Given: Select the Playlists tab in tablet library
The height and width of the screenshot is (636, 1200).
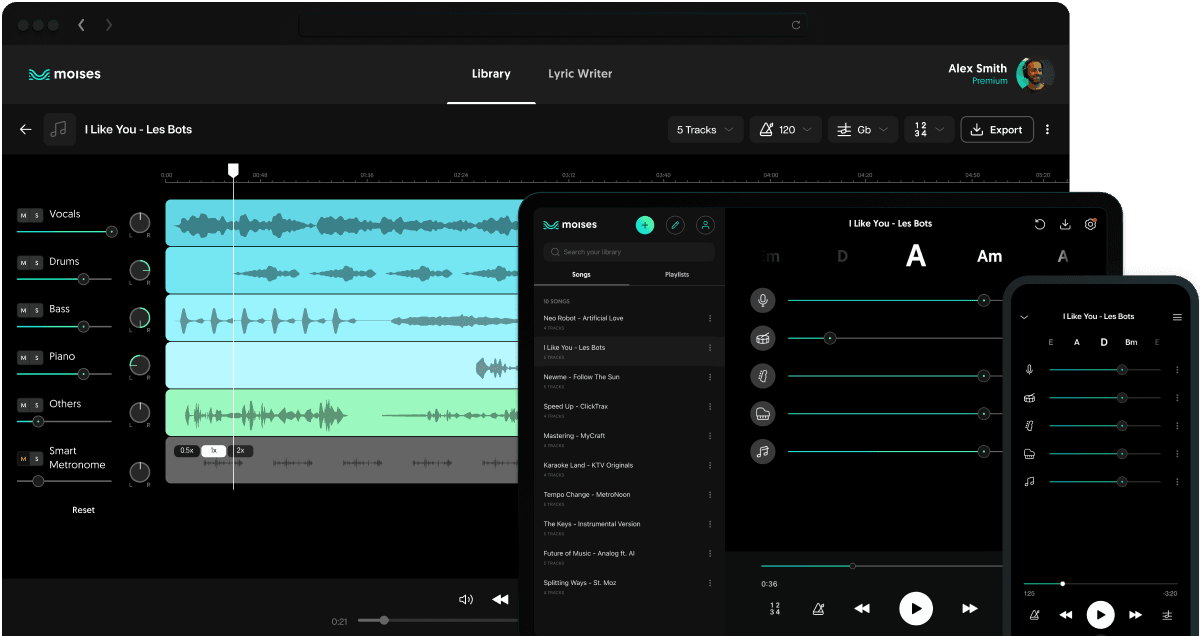Looking at the screenshot, I should tap(677, 274).
